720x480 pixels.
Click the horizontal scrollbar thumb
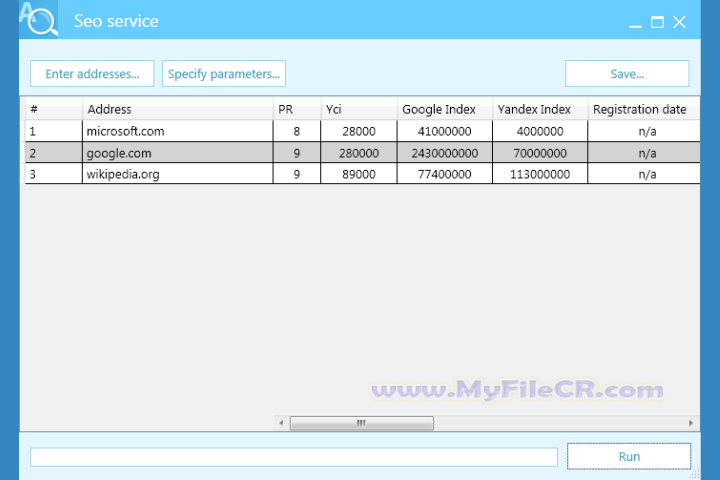pyautogui.click(x=361, y=423)
